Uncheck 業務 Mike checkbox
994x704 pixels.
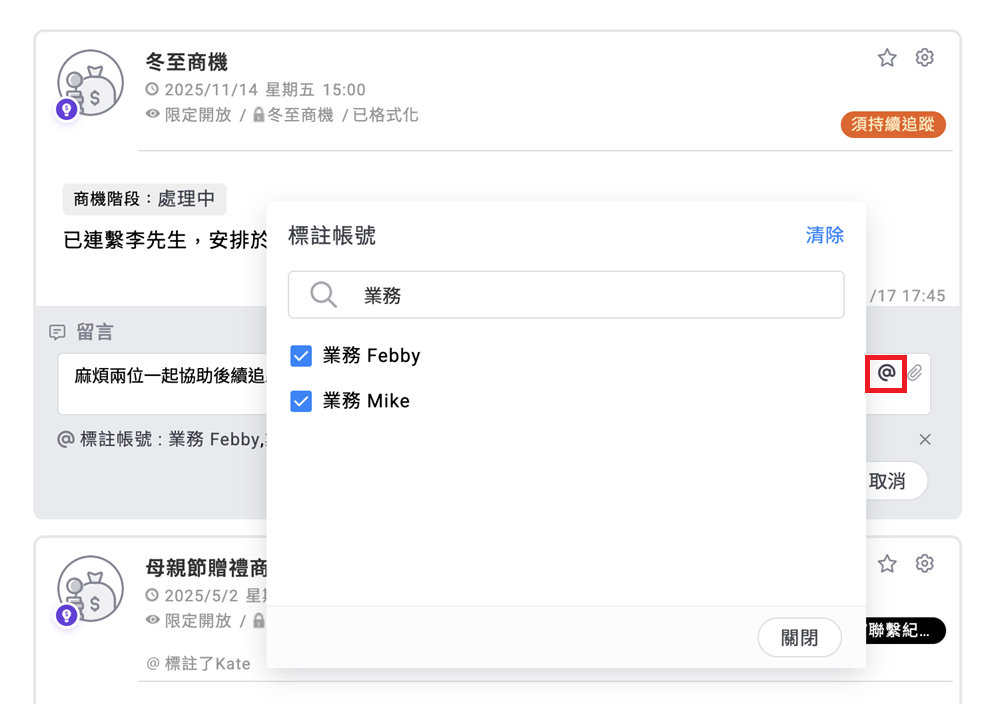301,402
